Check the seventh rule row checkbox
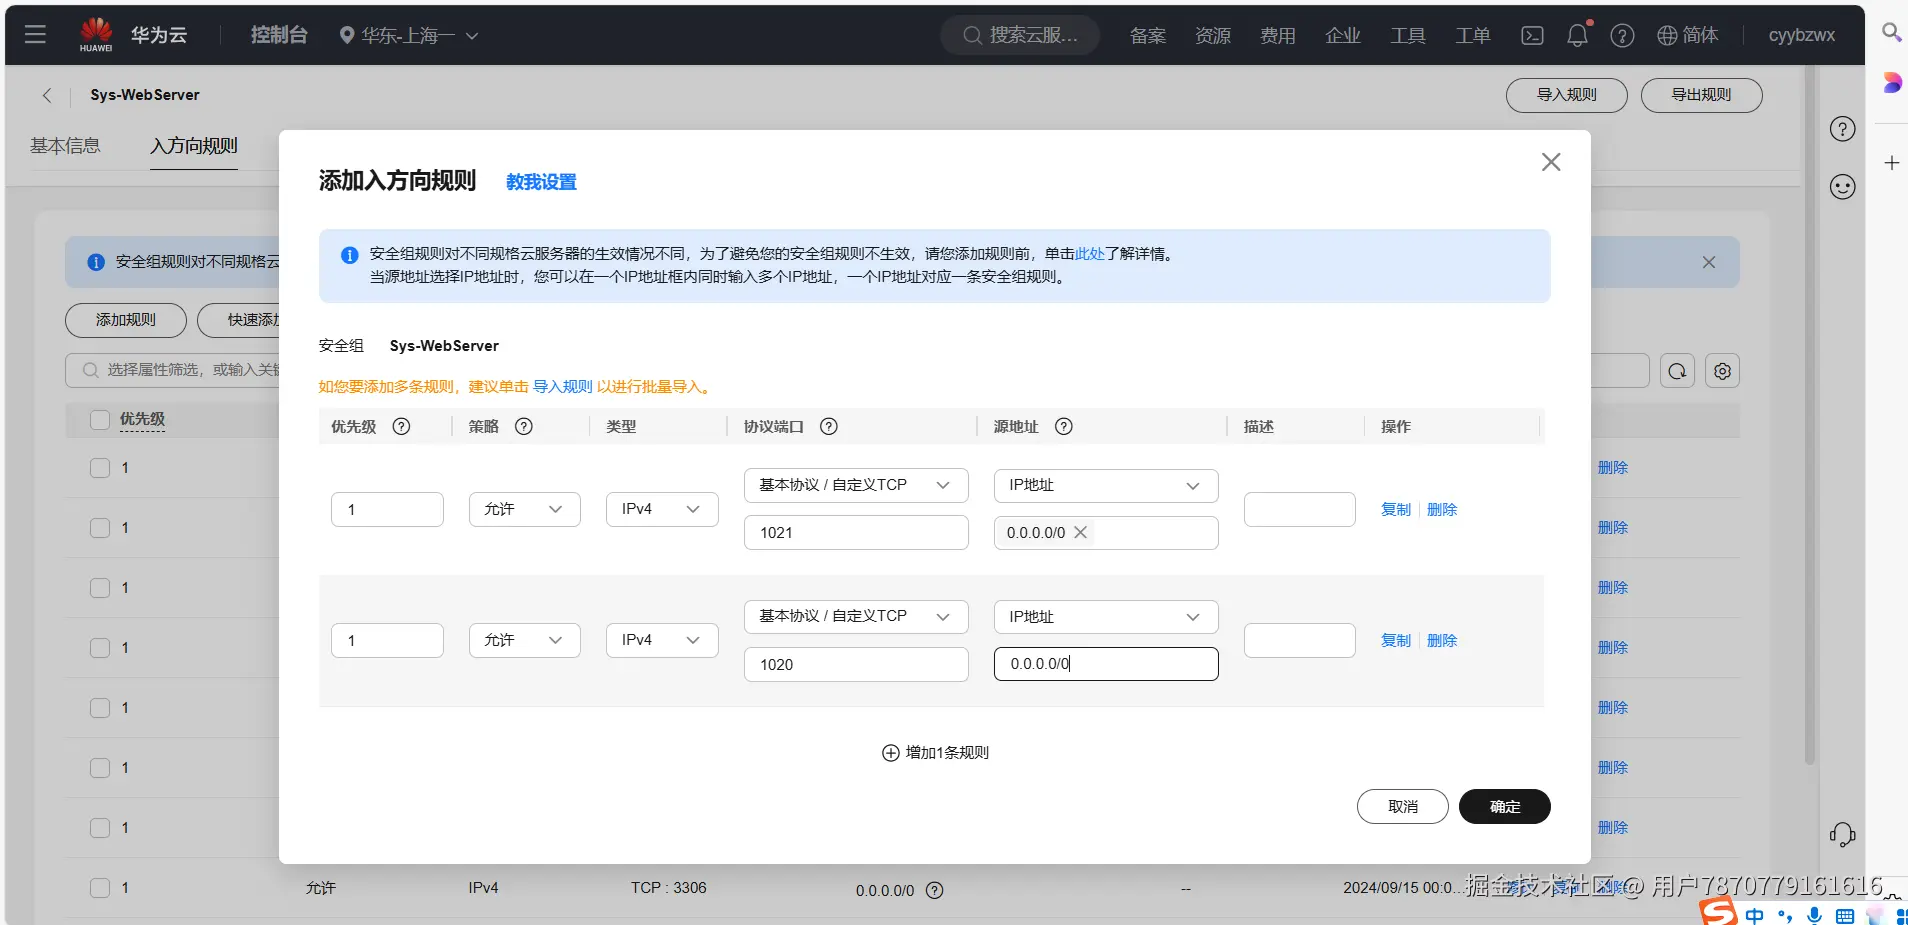 coord(100,828)
